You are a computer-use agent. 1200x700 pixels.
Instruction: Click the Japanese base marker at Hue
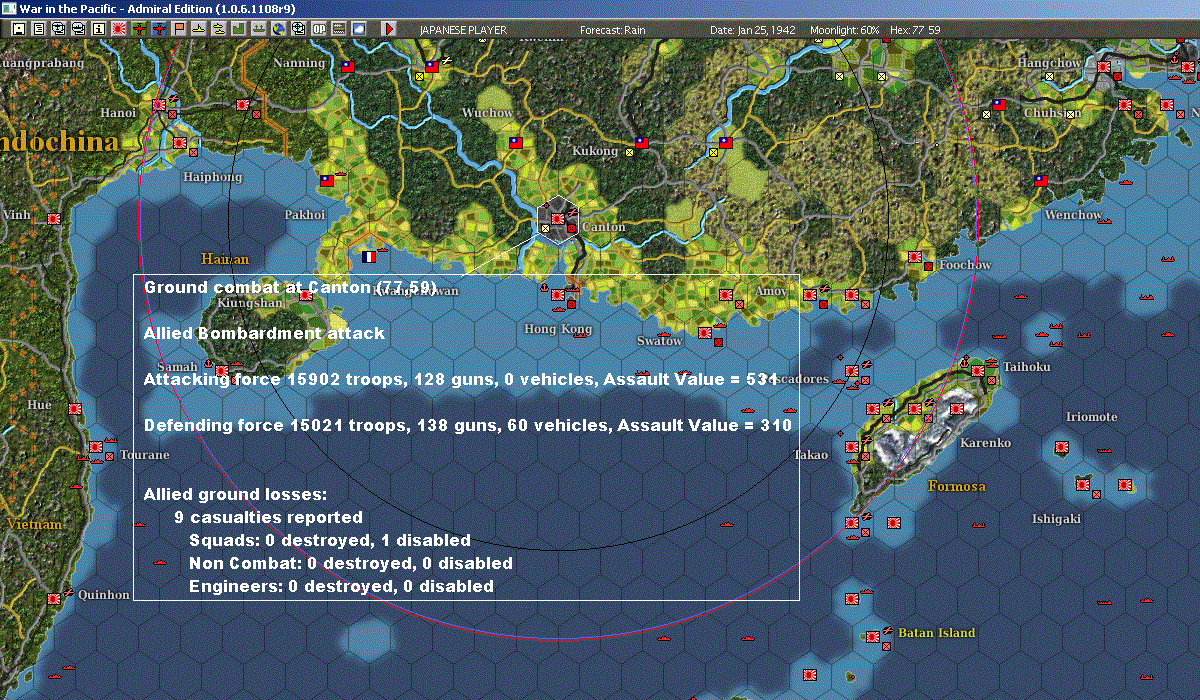click(74, 408)
